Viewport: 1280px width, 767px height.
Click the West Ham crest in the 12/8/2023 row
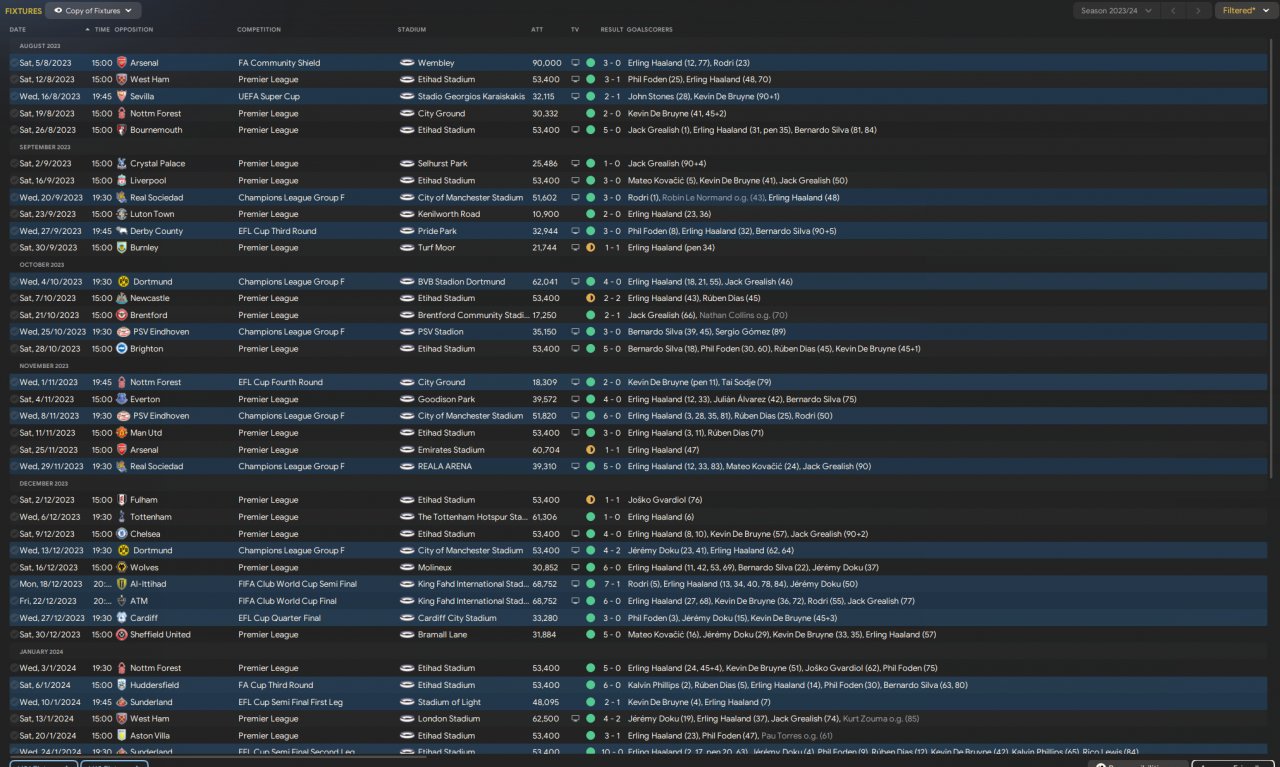(x=122, y=80)
